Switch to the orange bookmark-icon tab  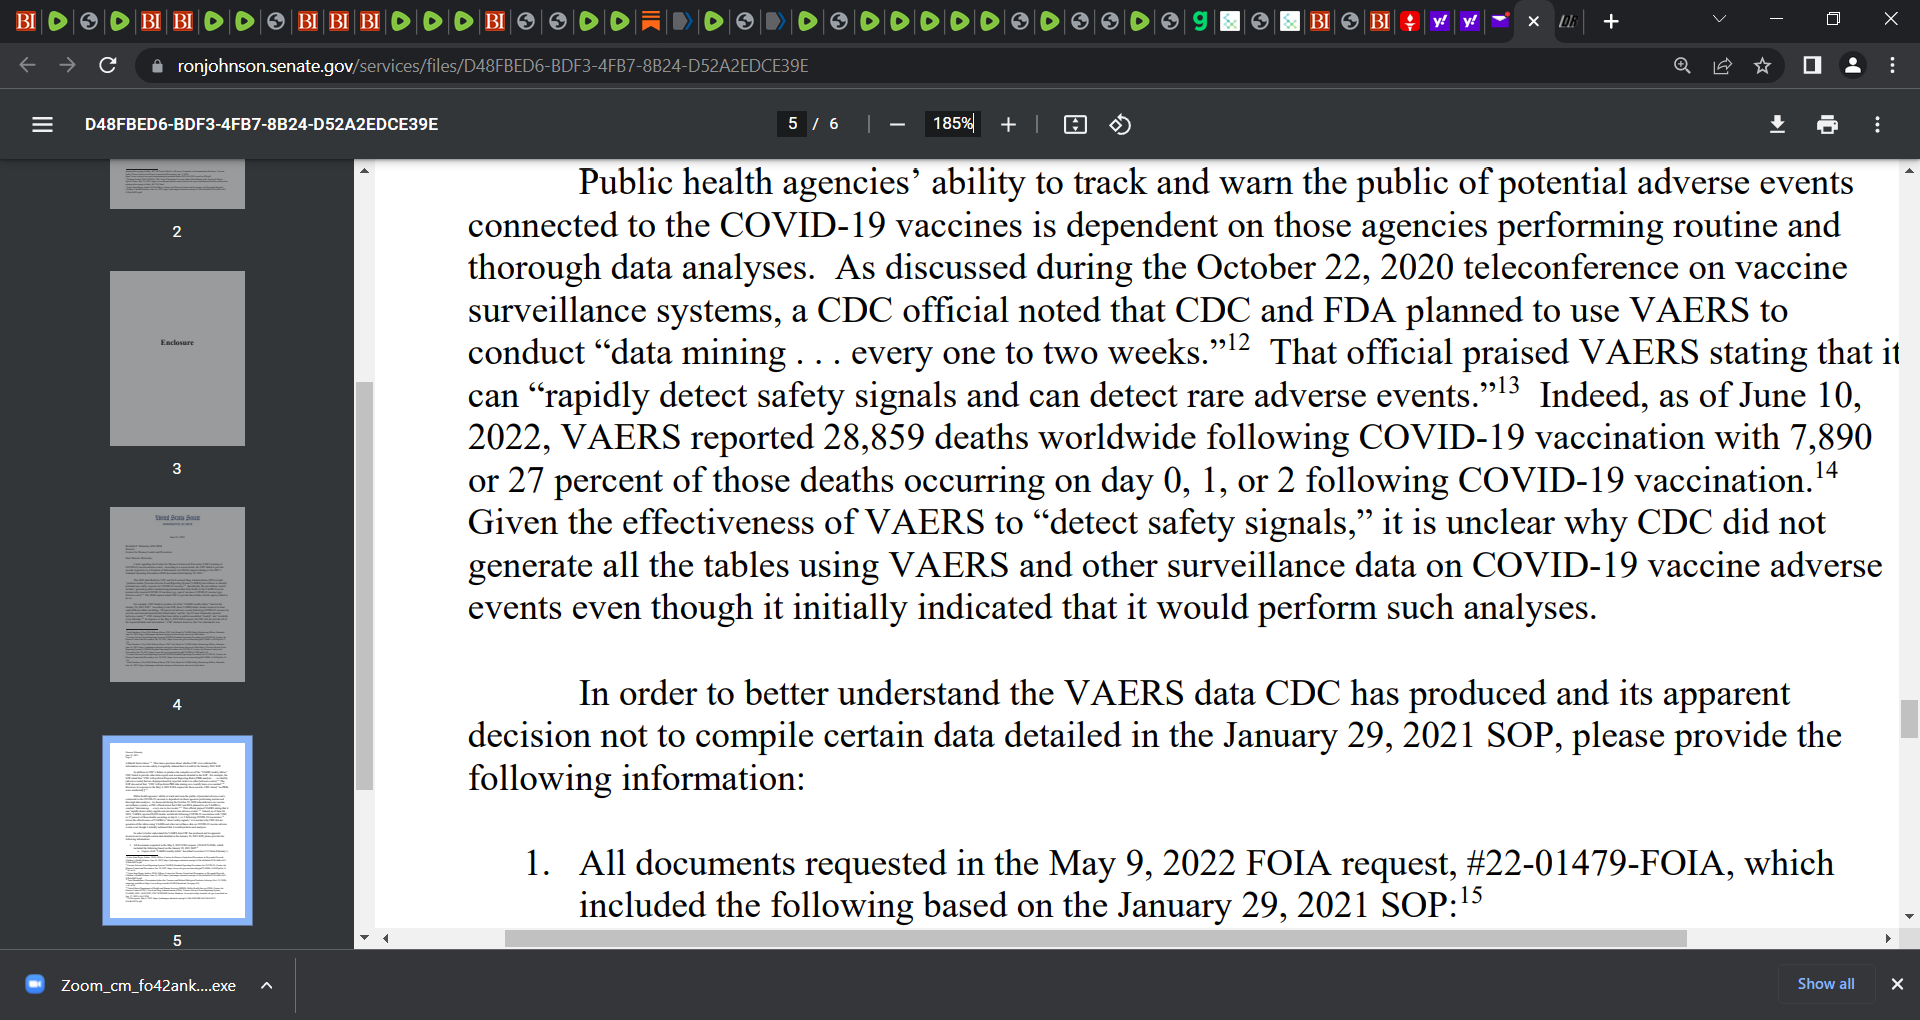pos(650,21)
